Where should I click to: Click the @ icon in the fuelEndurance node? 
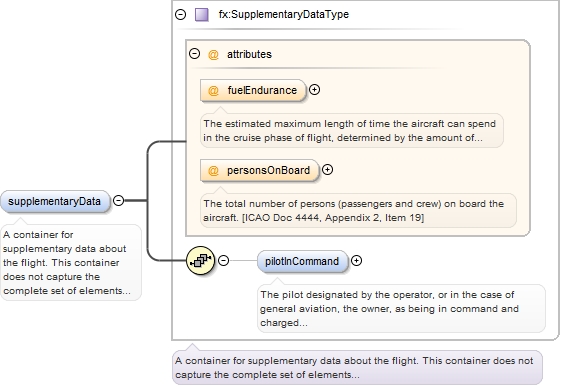pos(213,91)
